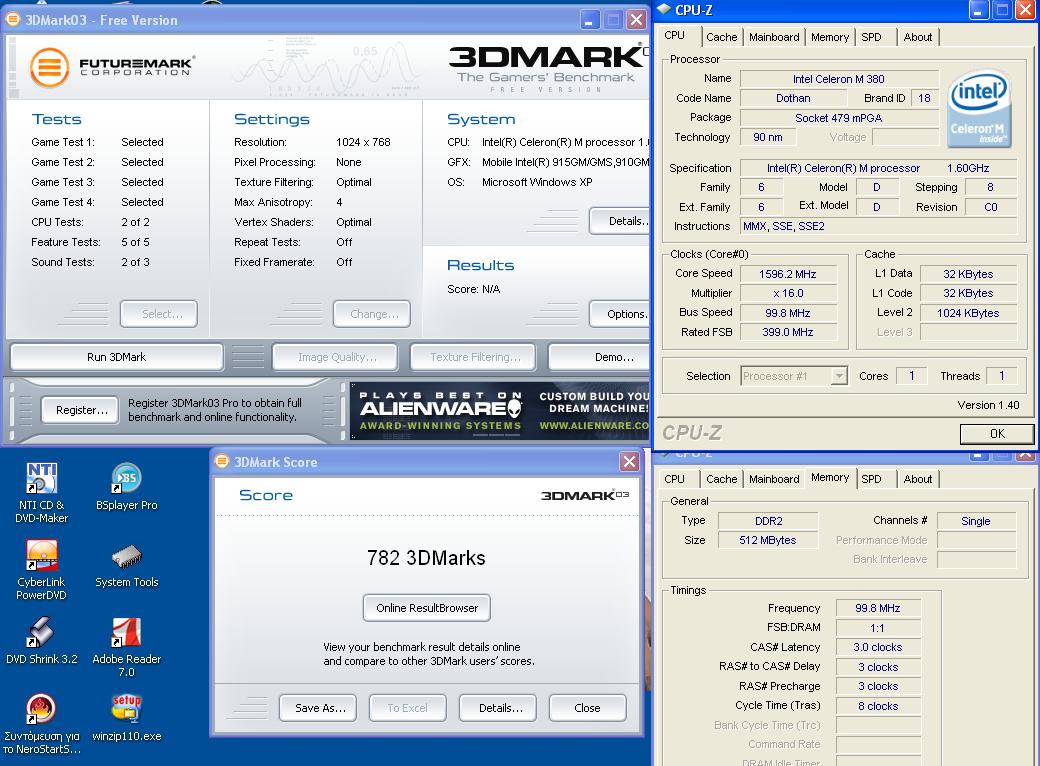Open Details... in score dialog
1040x766 pixels.
pyautogui.click(x=498, y=708)
